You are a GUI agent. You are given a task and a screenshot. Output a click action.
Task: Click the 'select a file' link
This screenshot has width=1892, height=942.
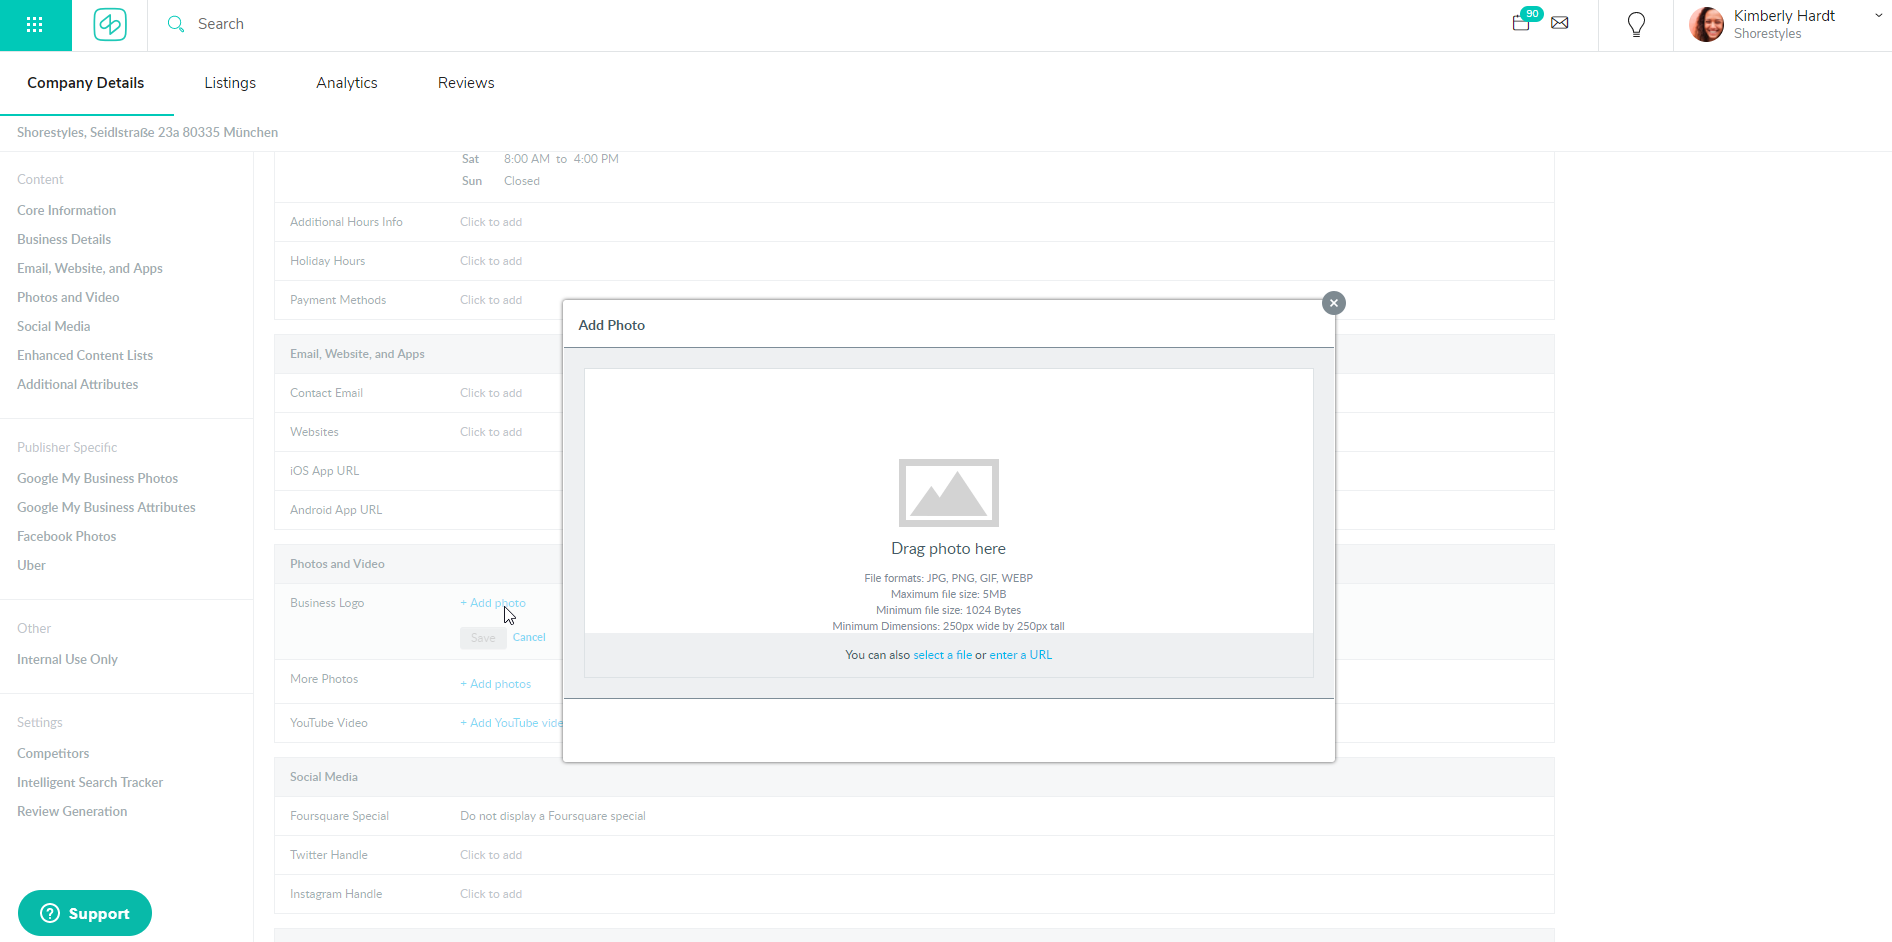coord(942,655)
